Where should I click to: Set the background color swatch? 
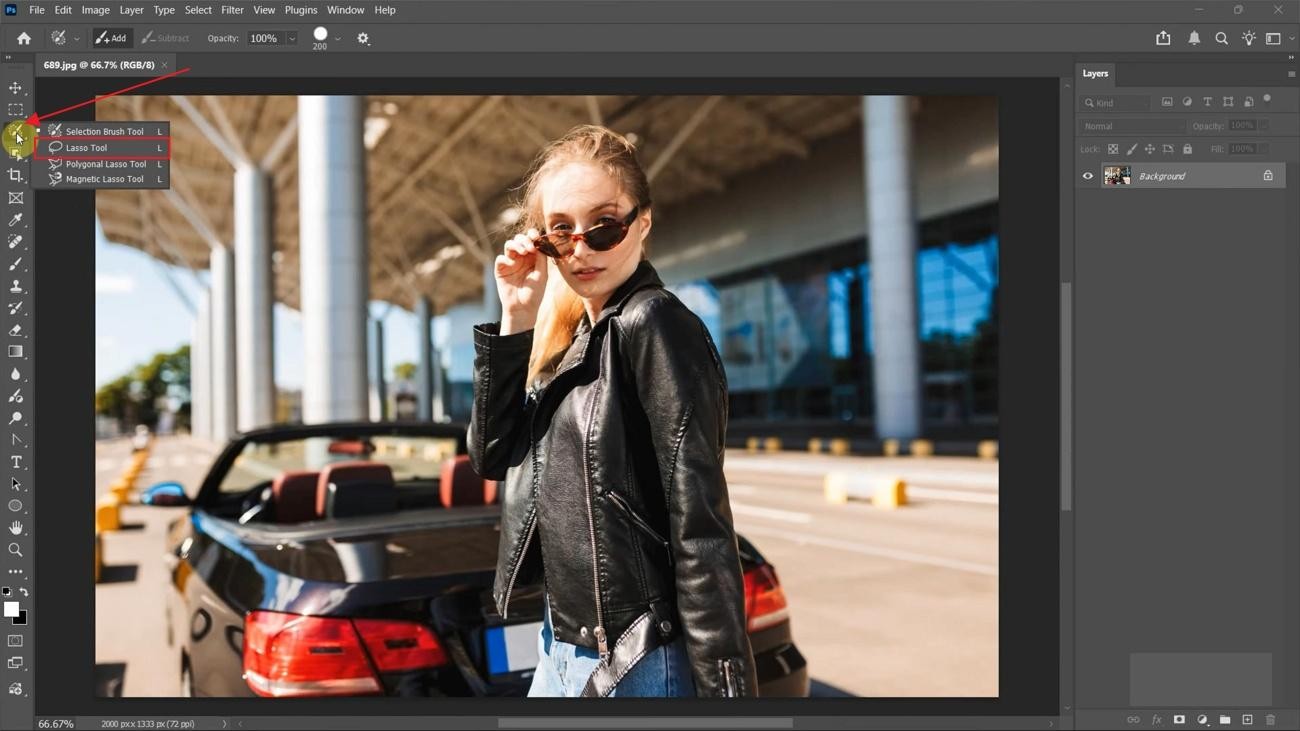(22, 620)
